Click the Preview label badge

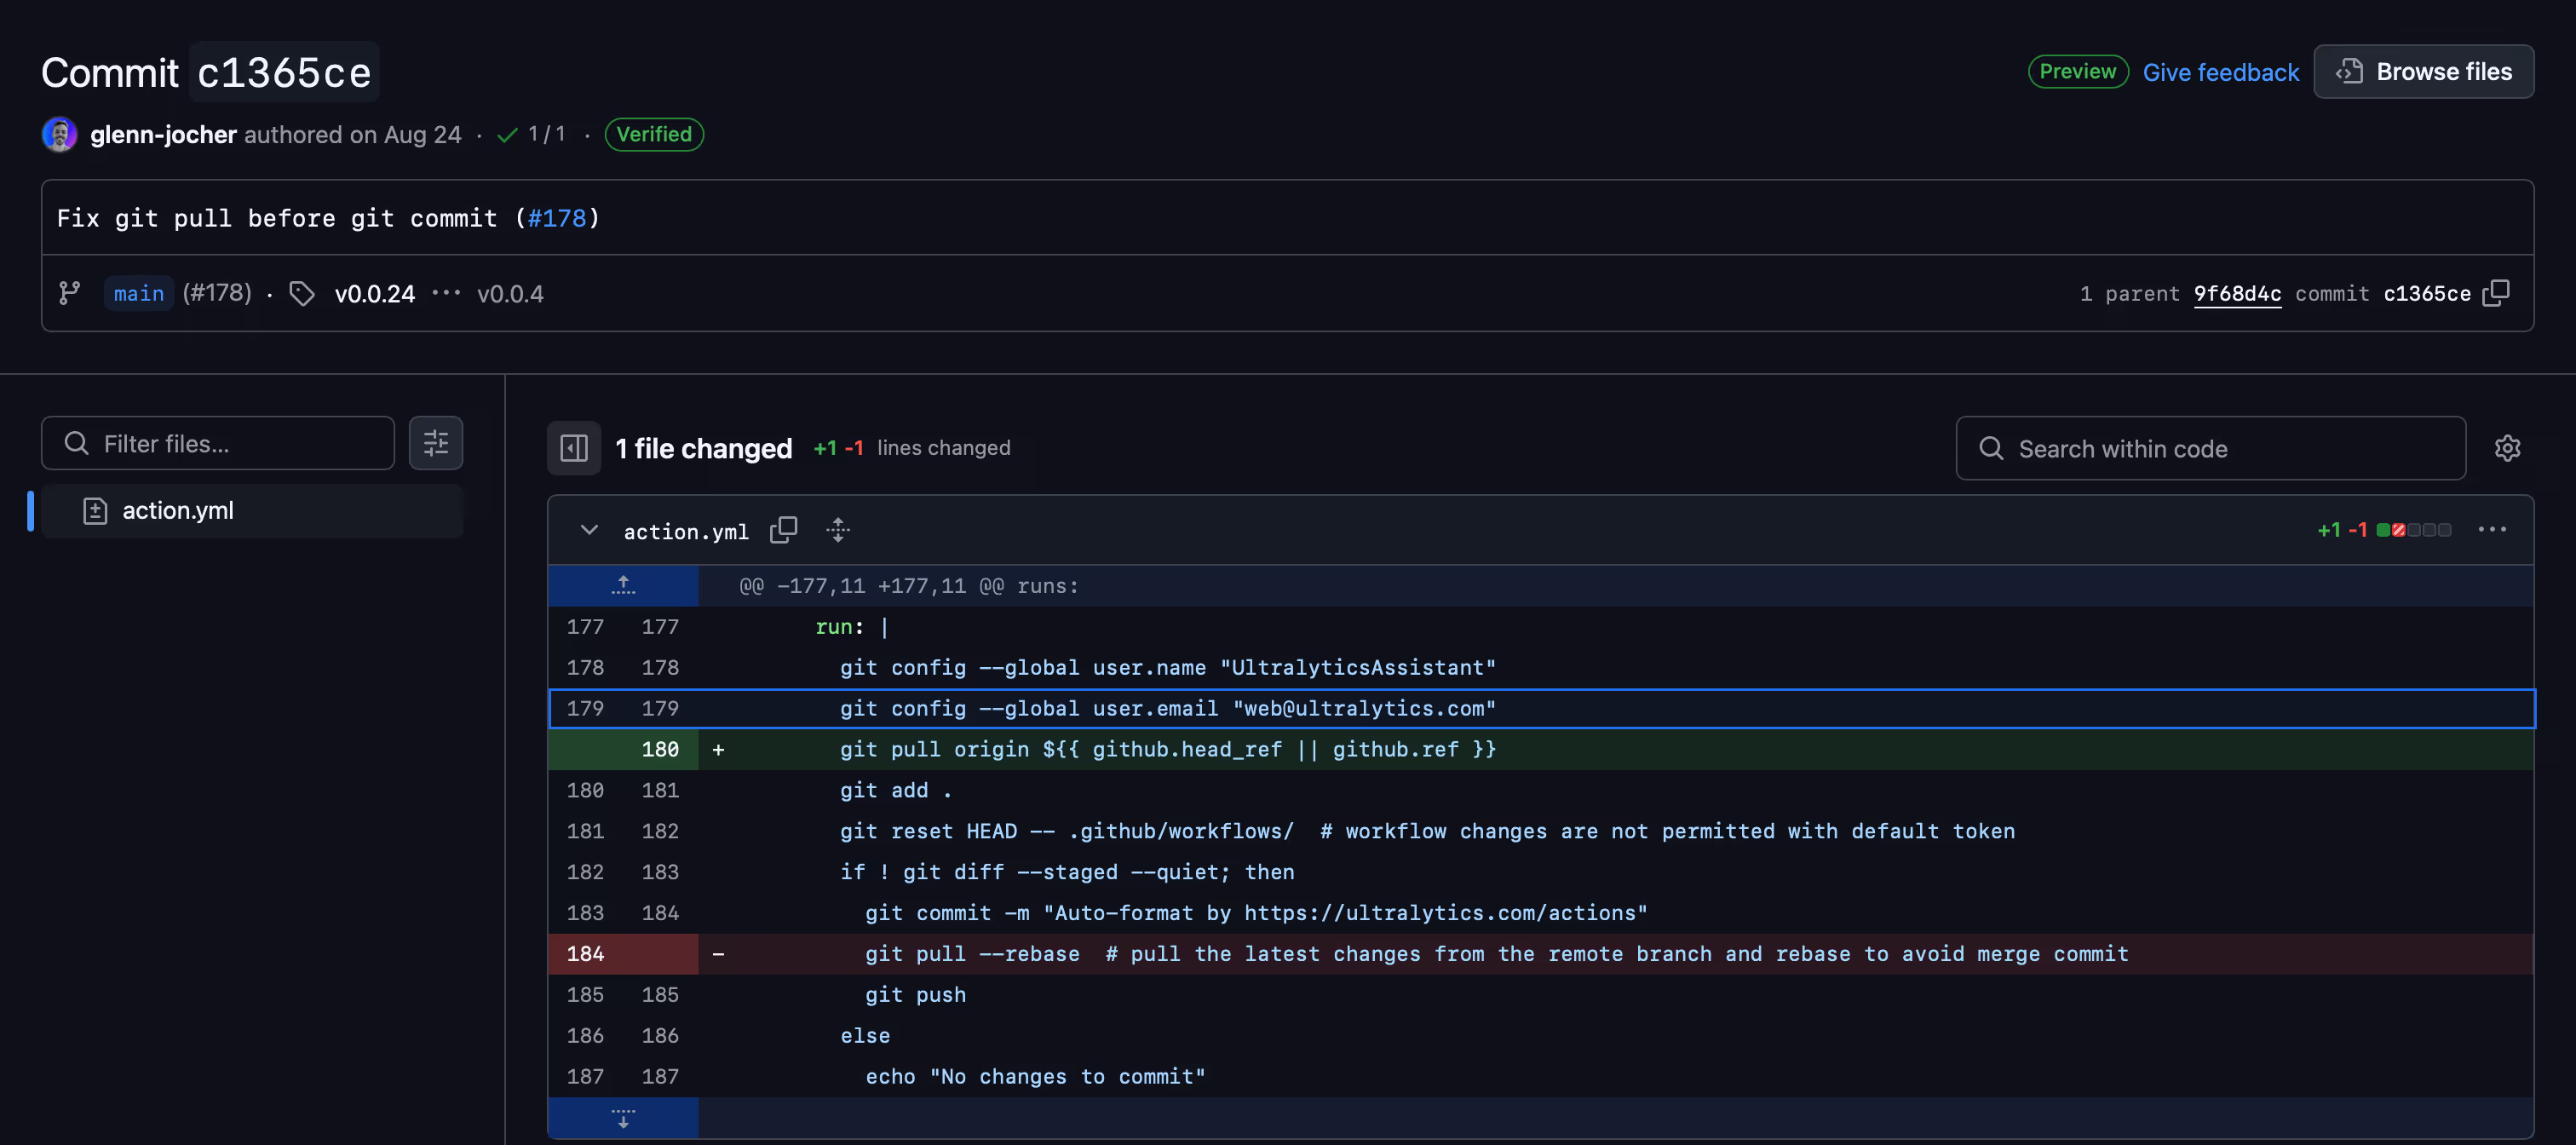tap(2078, 72)
